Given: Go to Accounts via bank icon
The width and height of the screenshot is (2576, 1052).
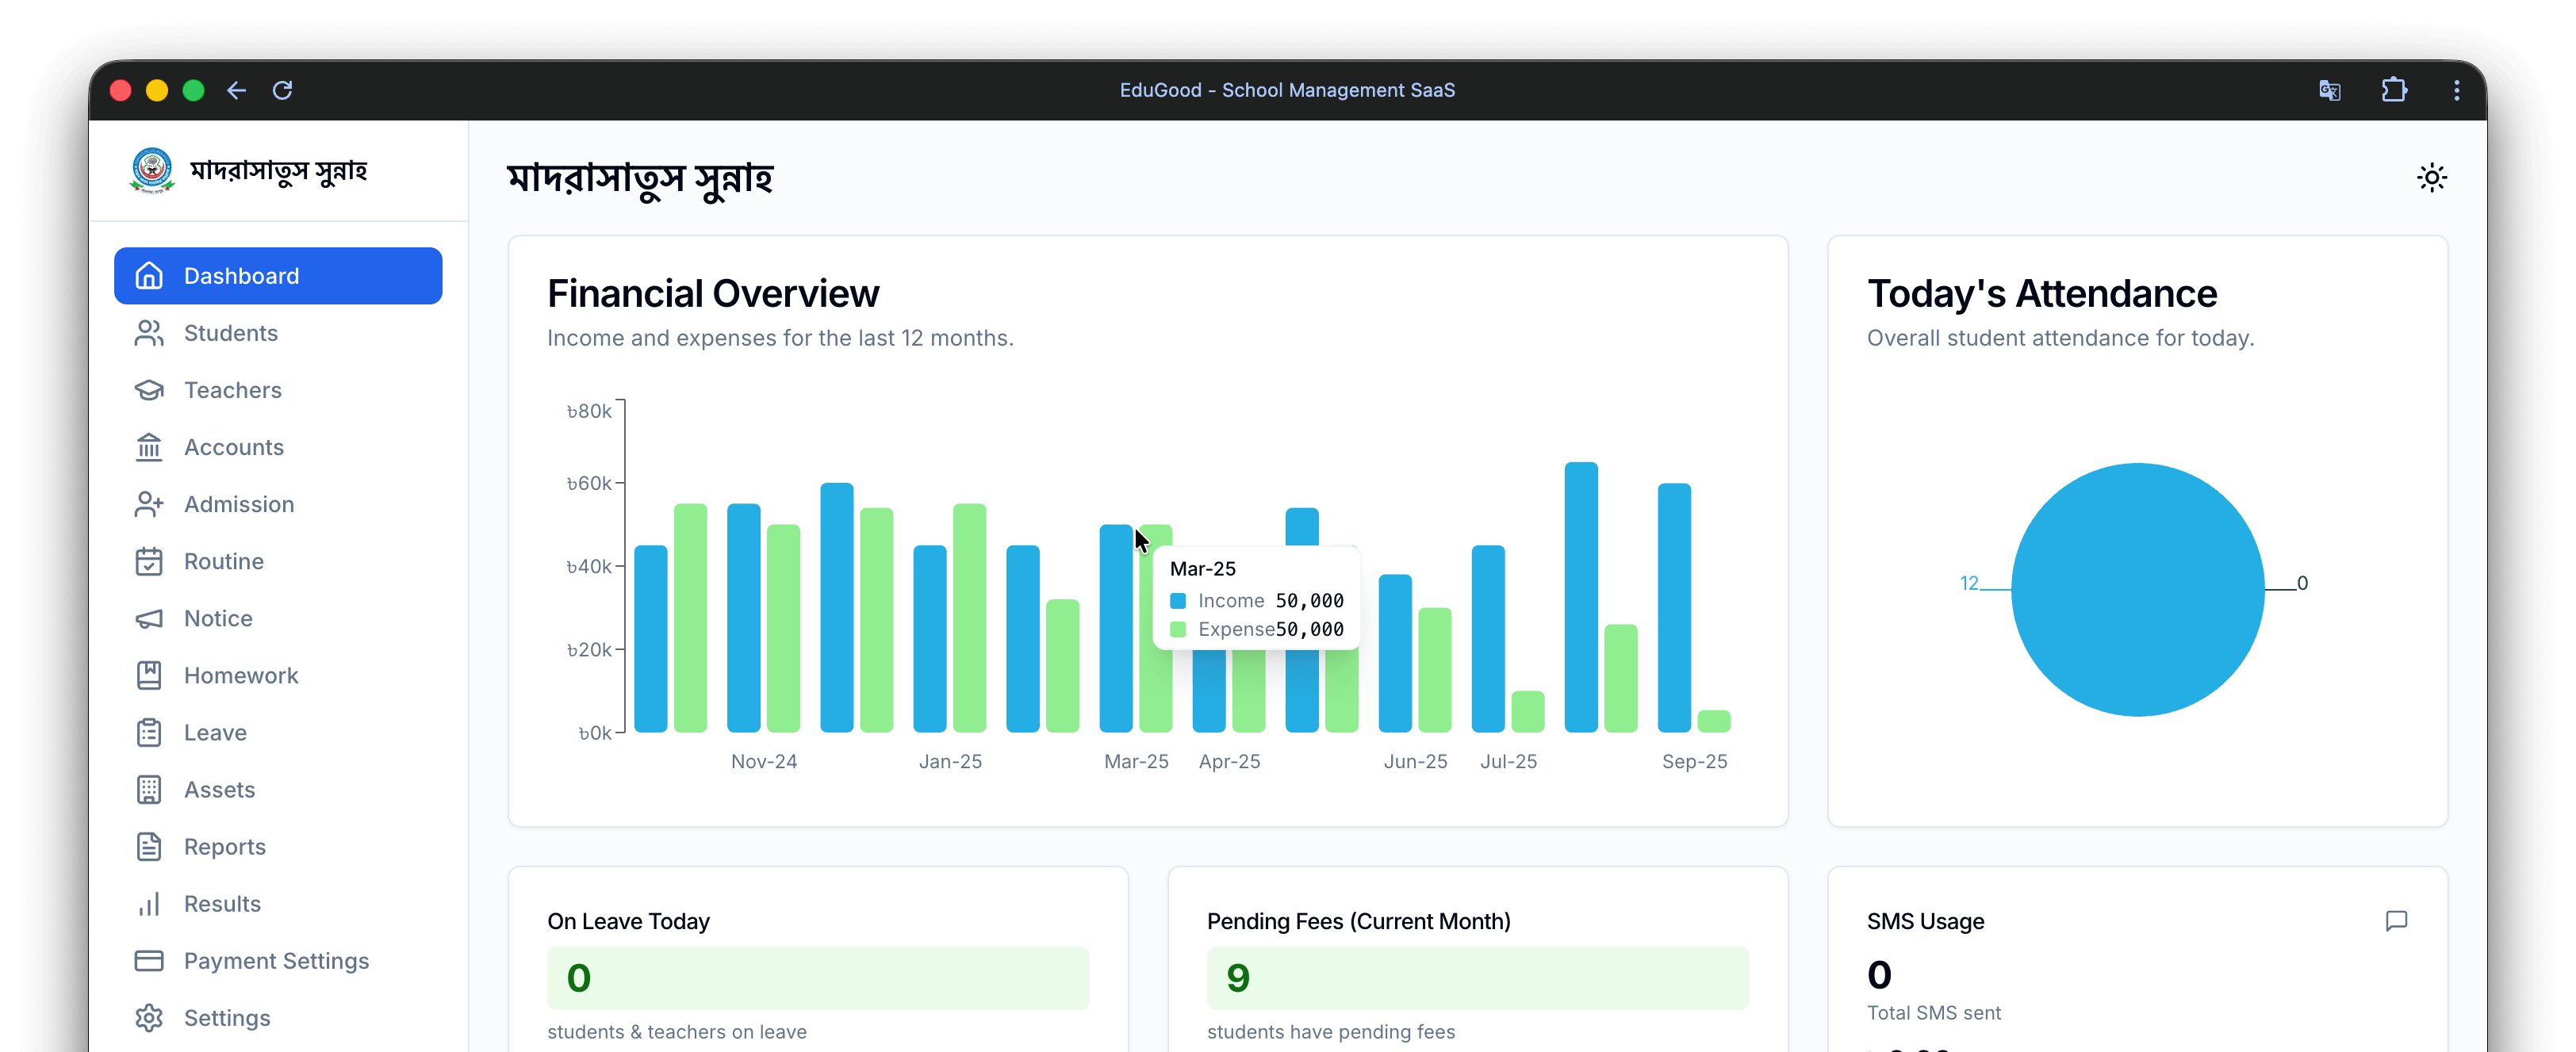Looking at the screenshot, I should pos(233,447).
